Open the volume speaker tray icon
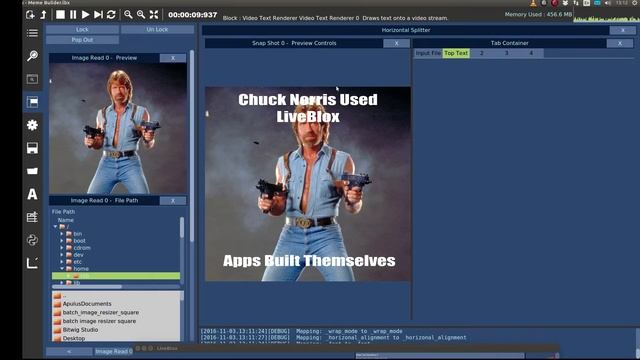Screen dimensions: 640x360 (608, 3)
